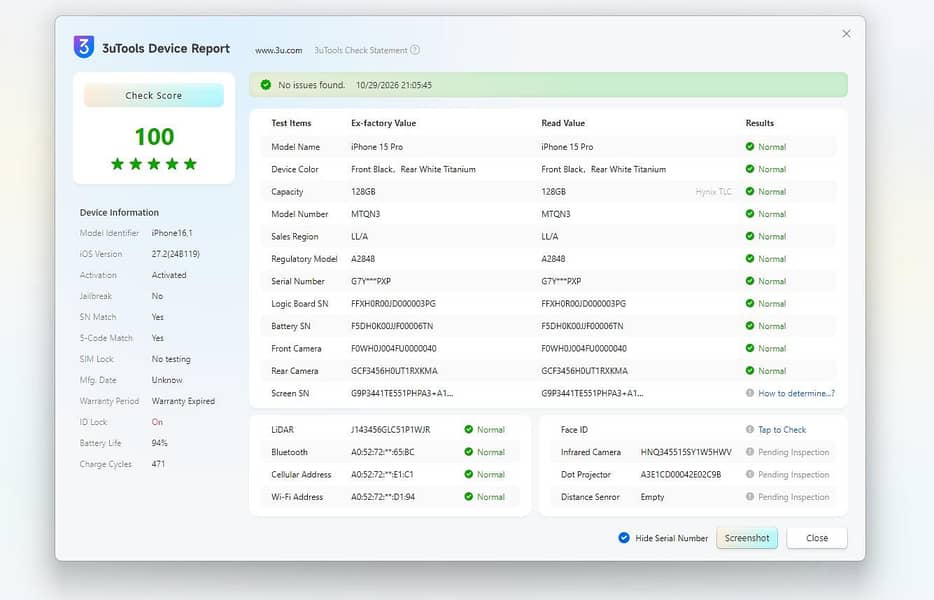Click the Check Score banner
This screenshot has height=600, width=934.
[154, 95]
